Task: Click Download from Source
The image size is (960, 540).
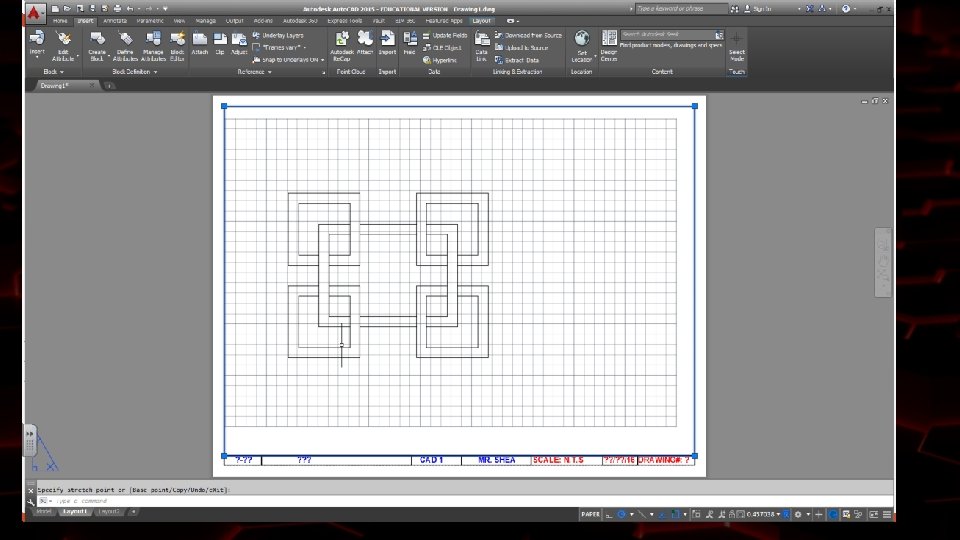Action: [528, 36]
